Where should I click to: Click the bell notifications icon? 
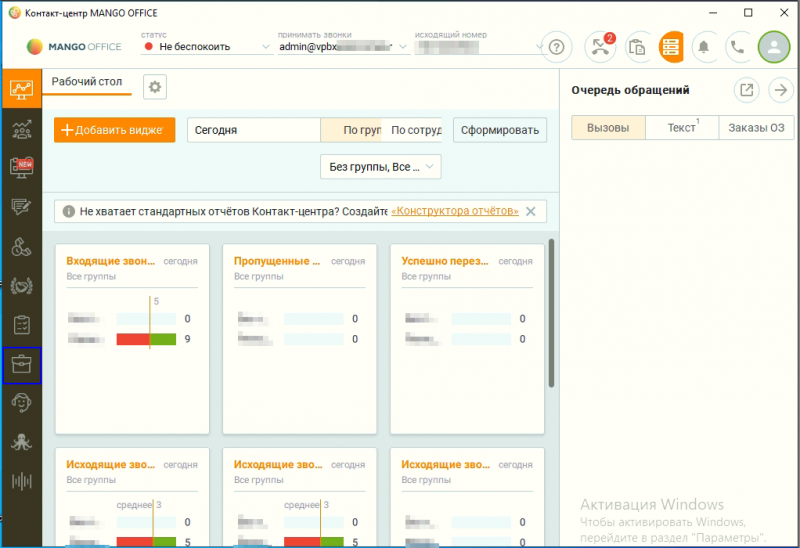tap(704, 47)
